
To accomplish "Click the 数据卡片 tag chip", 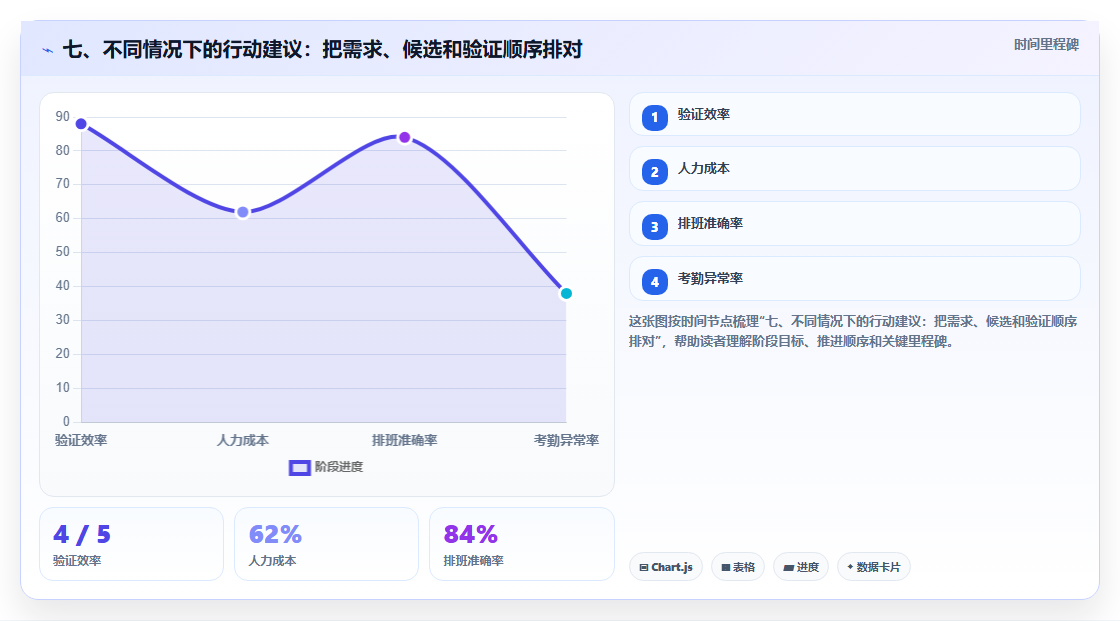I will tap(874, 567).
